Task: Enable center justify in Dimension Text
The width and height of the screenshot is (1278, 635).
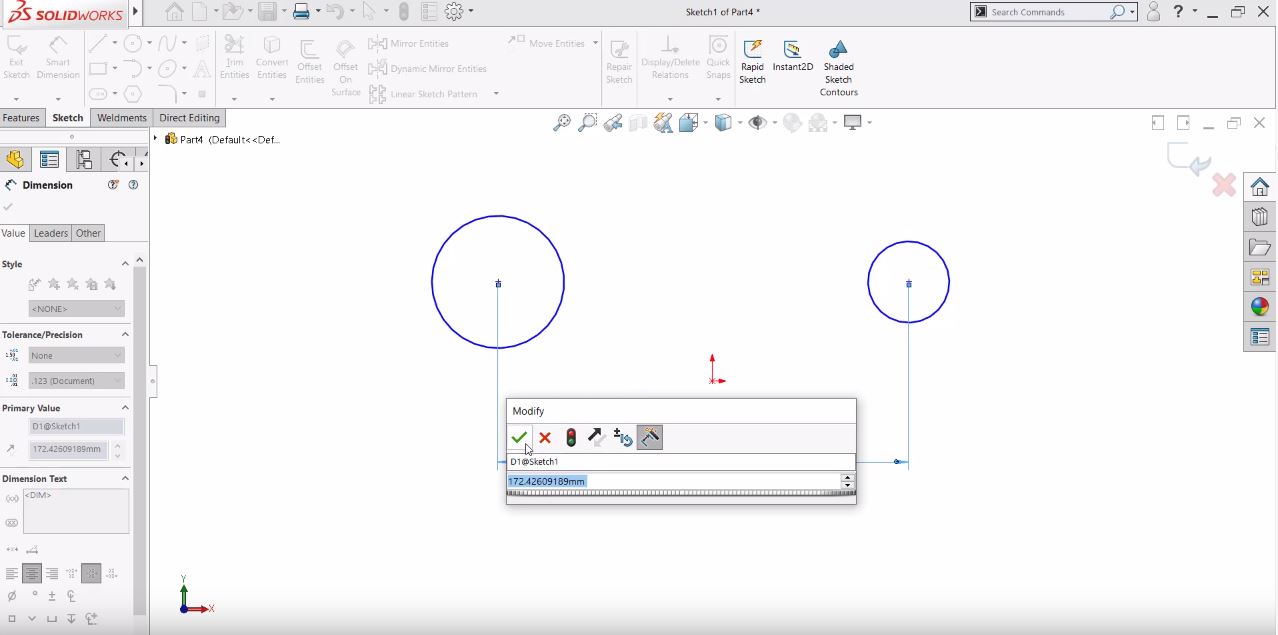Action: coord(31,572)
